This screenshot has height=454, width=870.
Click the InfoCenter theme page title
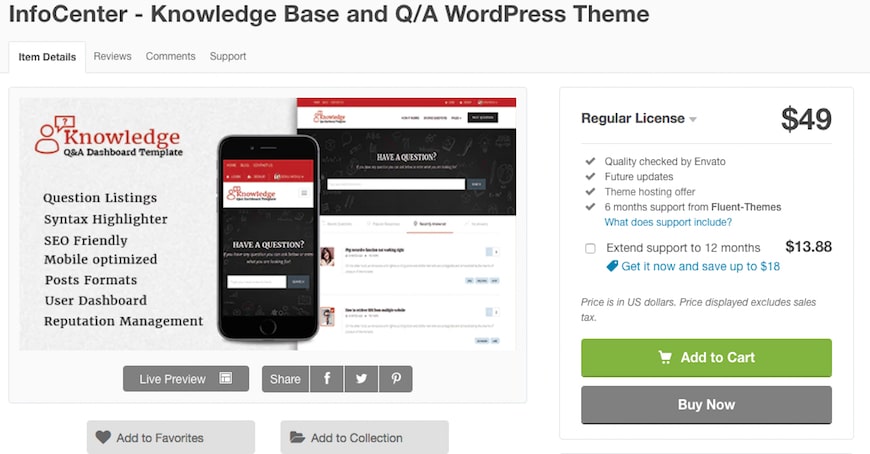(x=329, y=13)
